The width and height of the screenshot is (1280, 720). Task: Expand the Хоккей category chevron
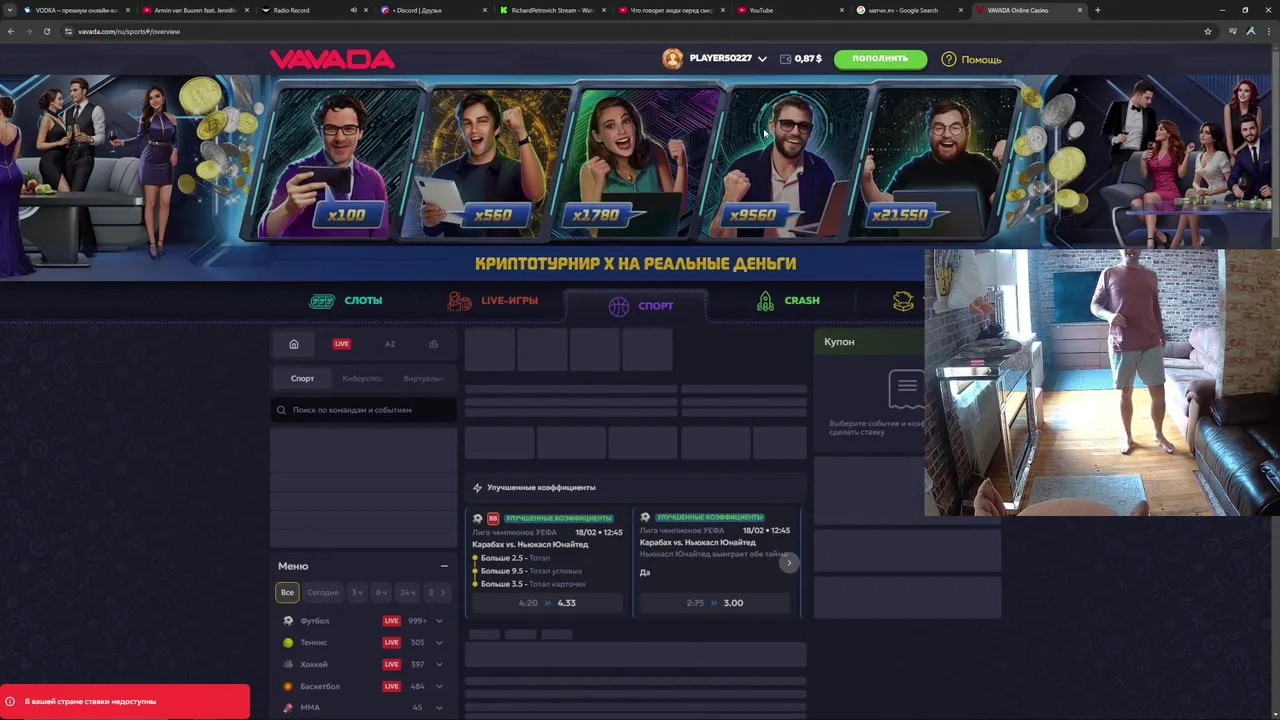[439, 664]
